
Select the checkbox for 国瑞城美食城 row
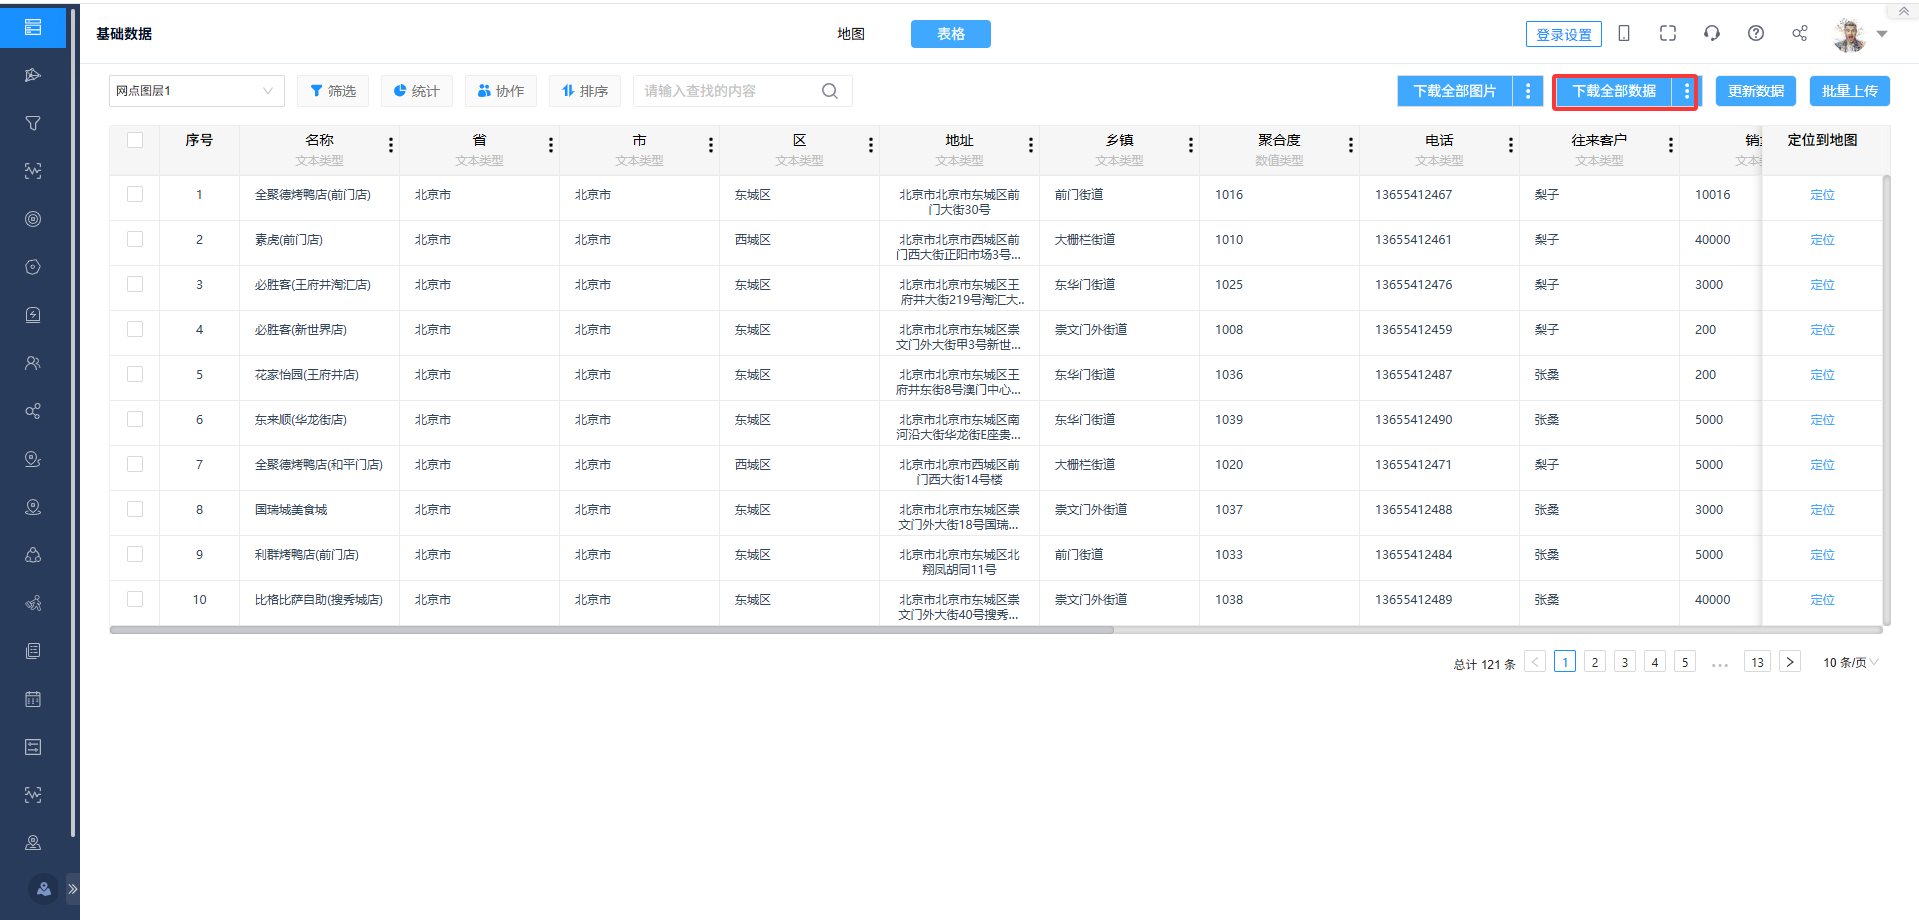135,509
